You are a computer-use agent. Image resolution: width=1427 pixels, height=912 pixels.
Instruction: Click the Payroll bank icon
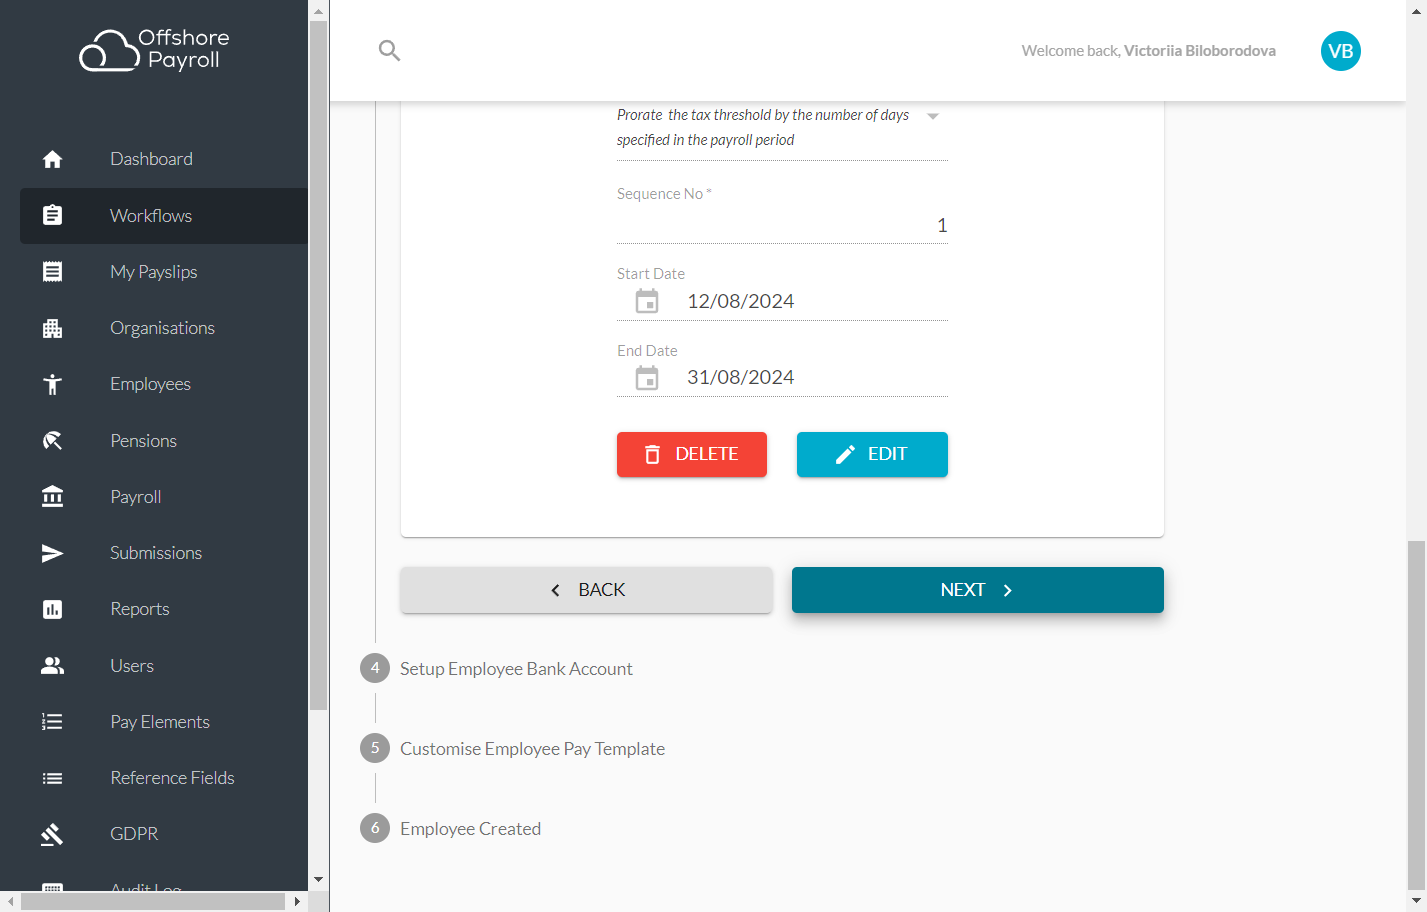[53, 496]
